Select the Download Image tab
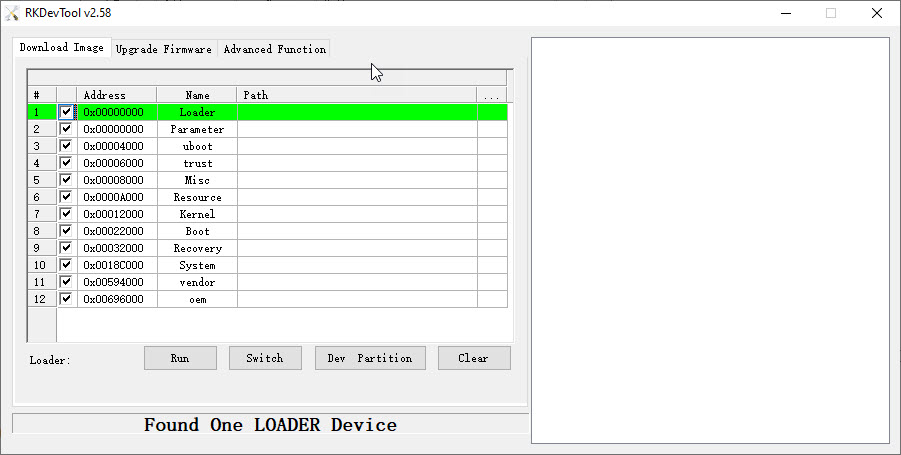 click(61, 48)
